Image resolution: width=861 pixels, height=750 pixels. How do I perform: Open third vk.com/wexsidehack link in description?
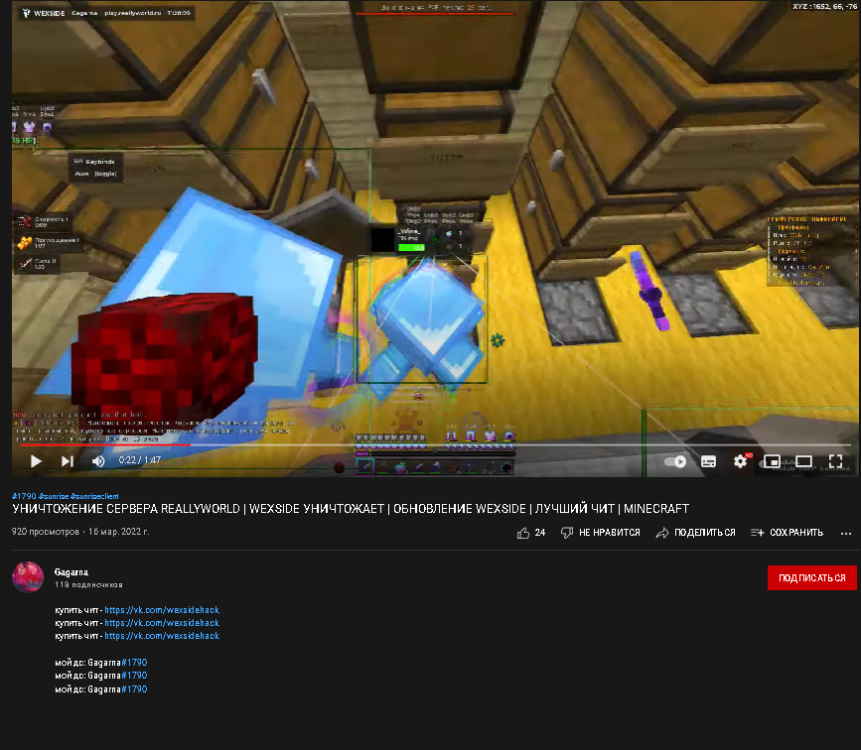[x=162, y=636]
